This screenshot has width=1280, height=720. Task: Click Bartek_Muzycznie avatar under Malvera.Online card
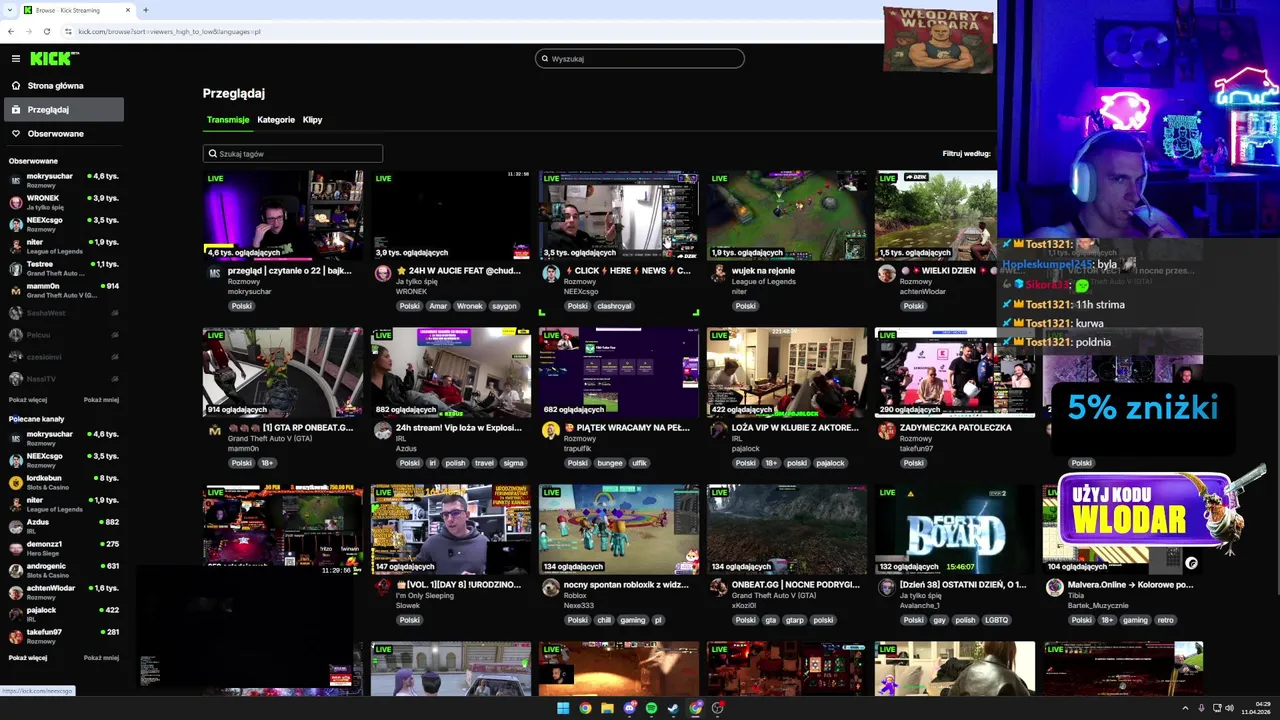(1055, 587)
